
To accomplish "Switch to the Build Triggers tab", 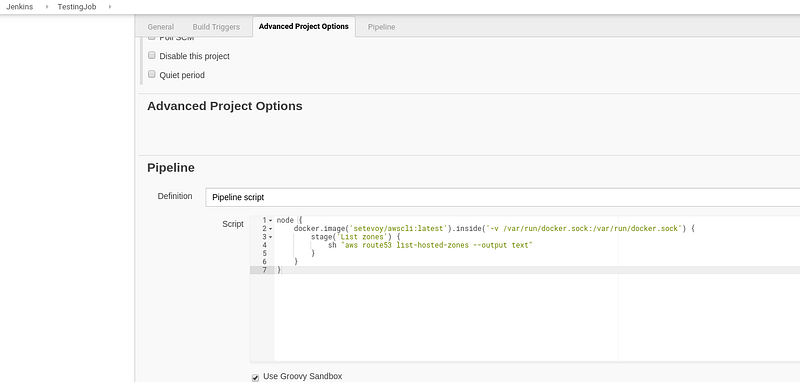I will tap(216, 27).
